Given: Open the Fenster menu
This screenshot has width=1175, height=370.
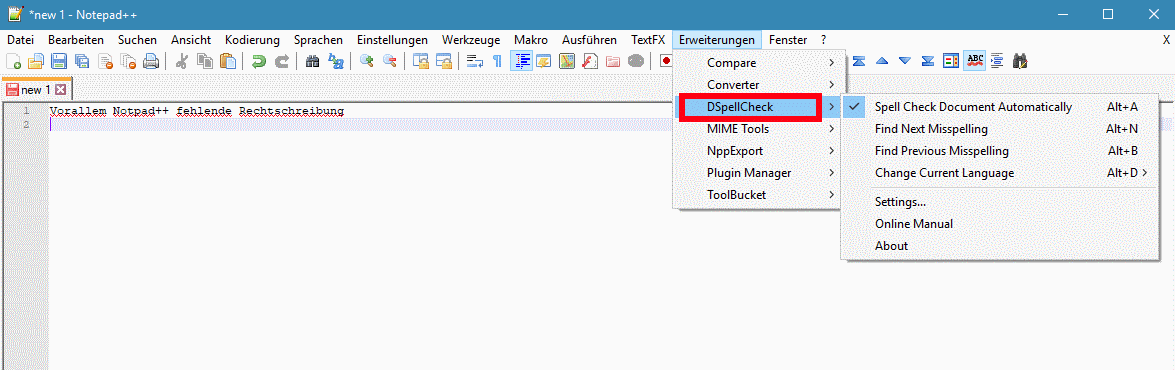Looking at the screenshot, I should pyautogui.click(x=788, y=40).
